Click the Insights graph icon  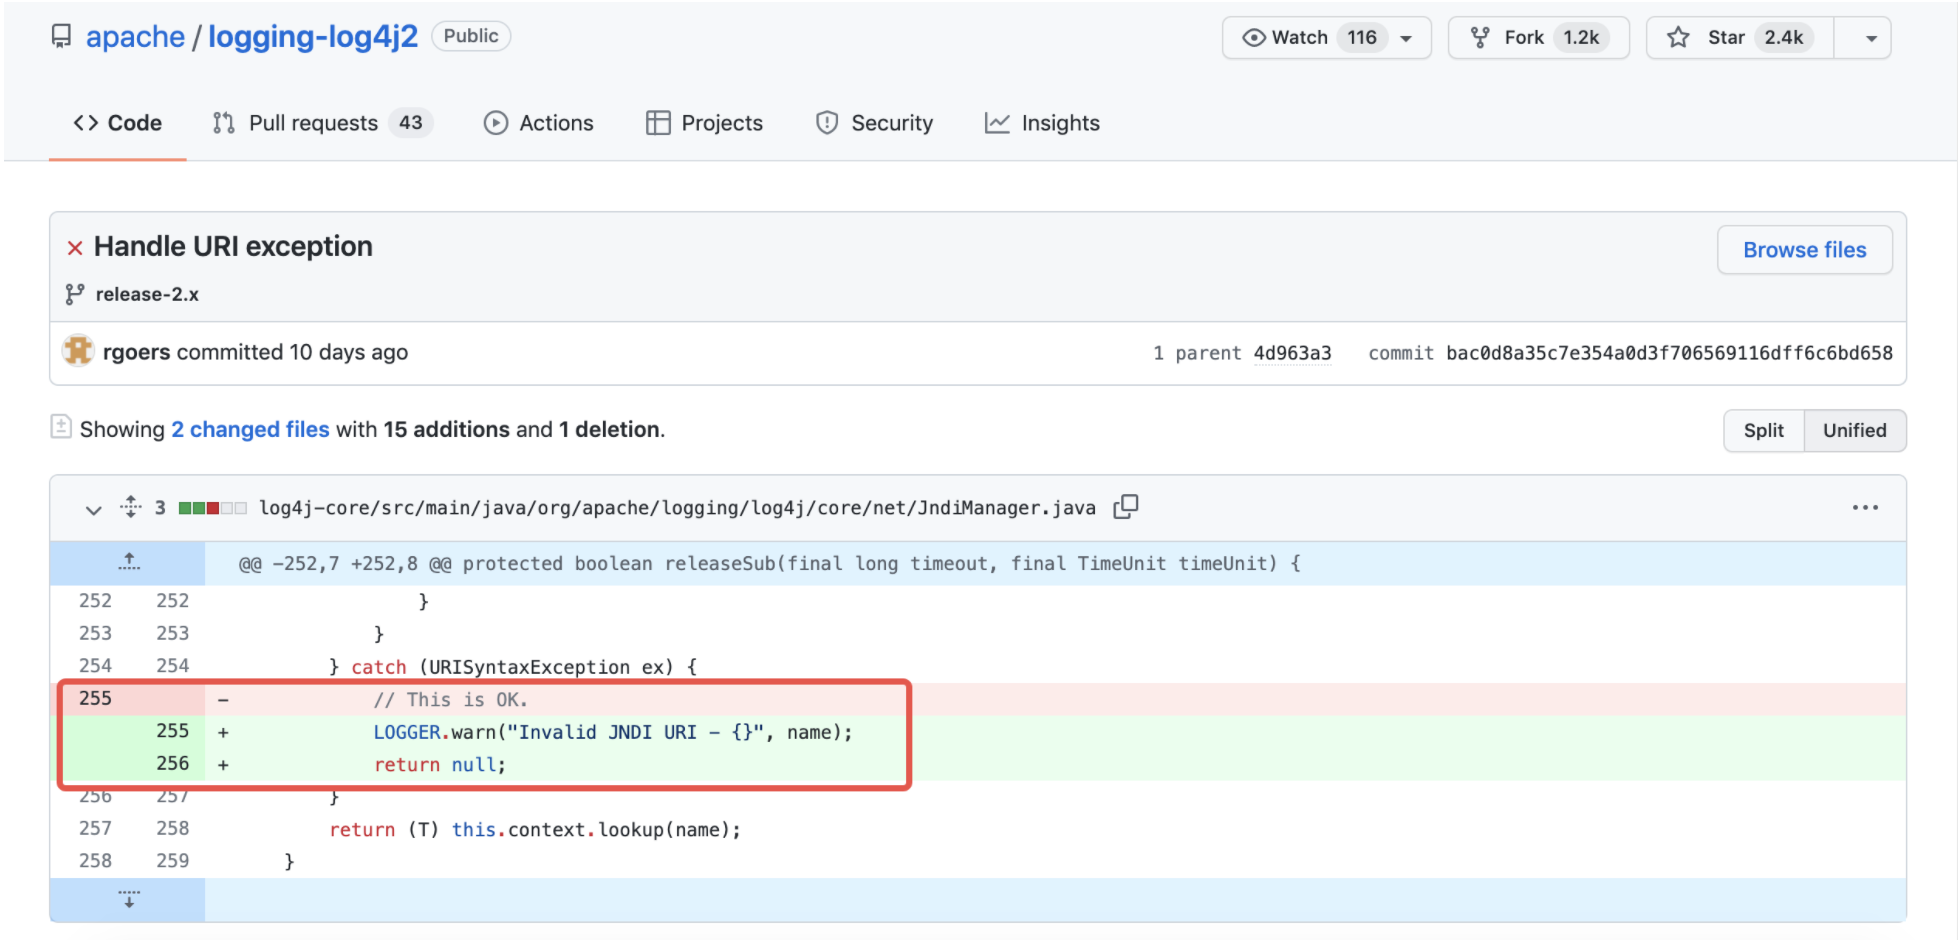tap(997, 123)
